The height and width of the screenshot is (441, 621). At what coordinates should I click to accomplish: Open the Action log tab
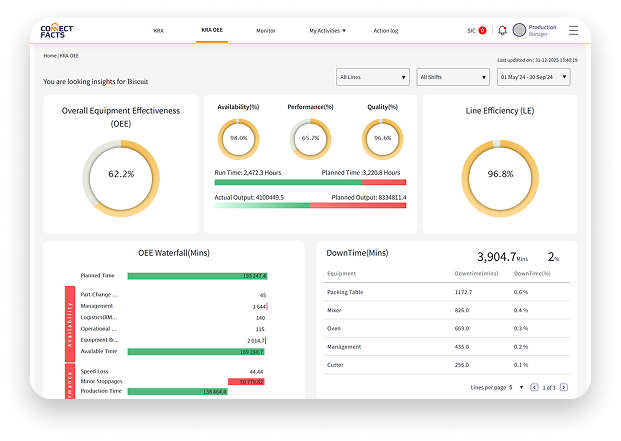click(x=386, y=31)
